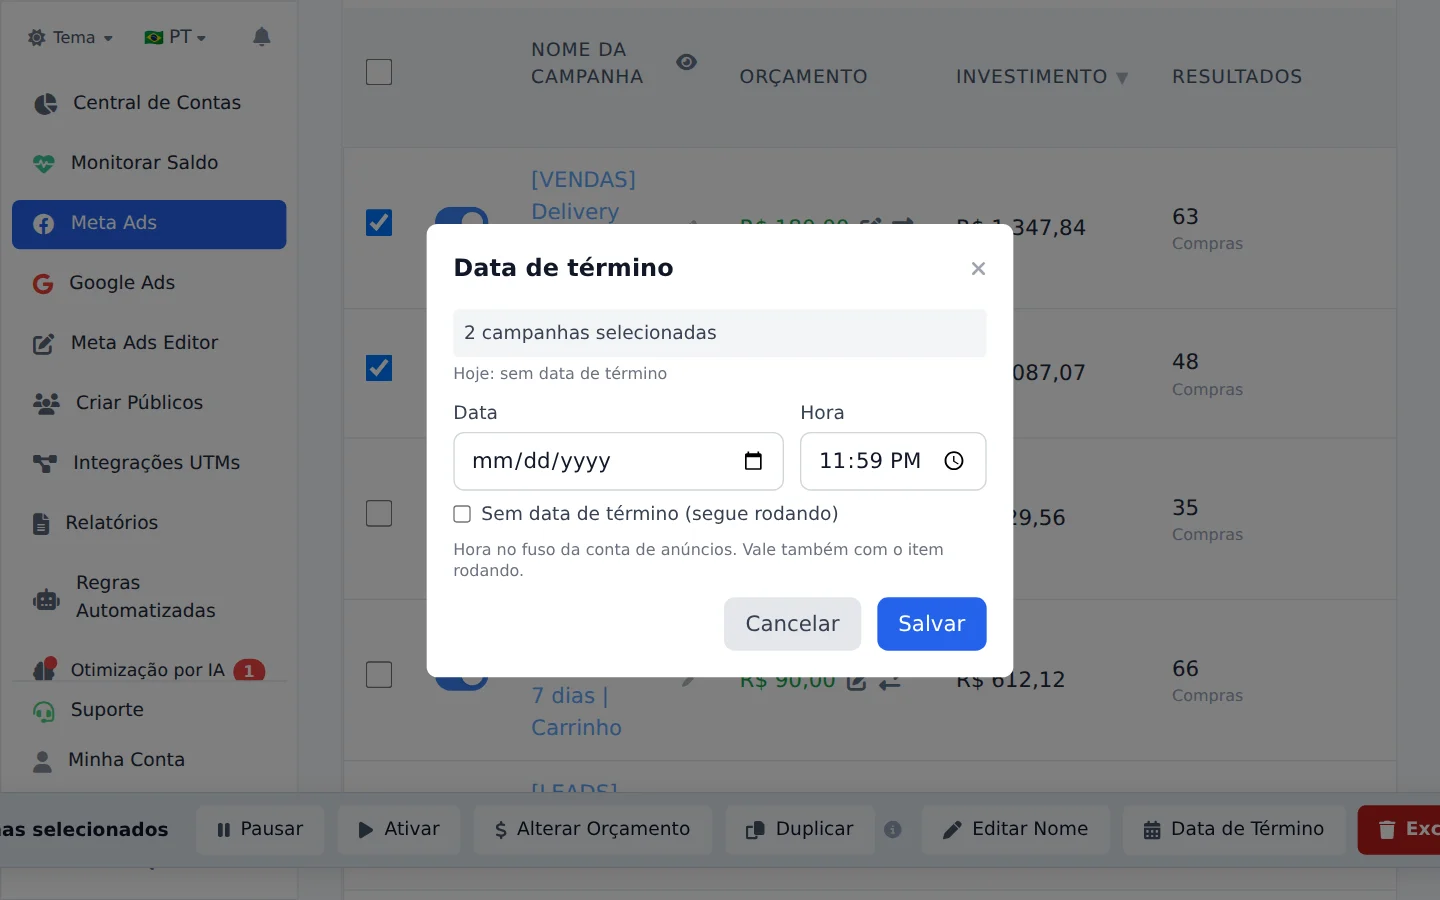Viewport: 1440px width, 900px height.
Task: Click the Regras Automatizadas robot icon
Action: click(x=46, y=600)
